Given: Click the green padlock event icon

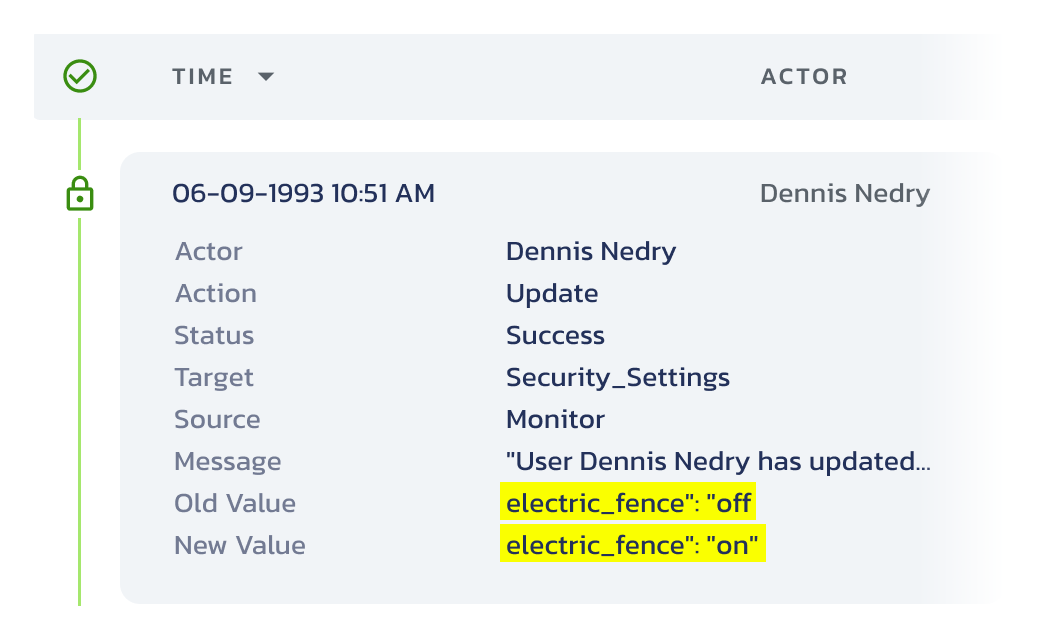Looking at the screenshot, I should point(80,194).
